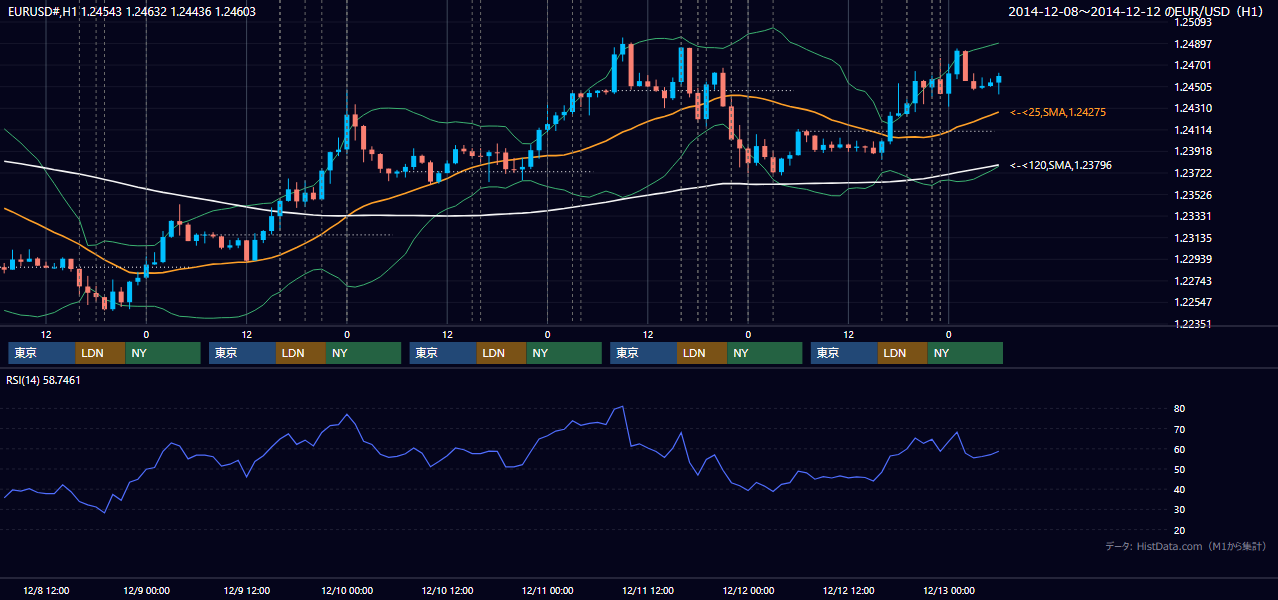Click price axis value 1.23918

coord(1192,151)
